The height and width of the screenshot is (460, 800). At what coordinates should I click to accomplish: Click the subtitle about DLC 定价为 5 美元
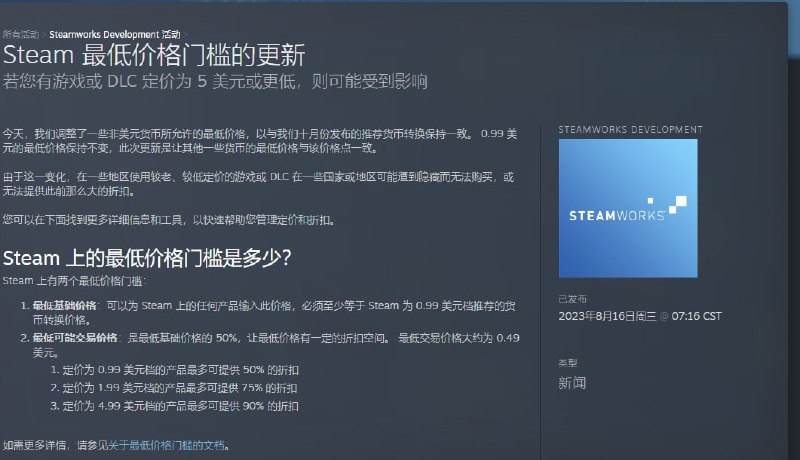pyautogui.click(x=215, y=81)
